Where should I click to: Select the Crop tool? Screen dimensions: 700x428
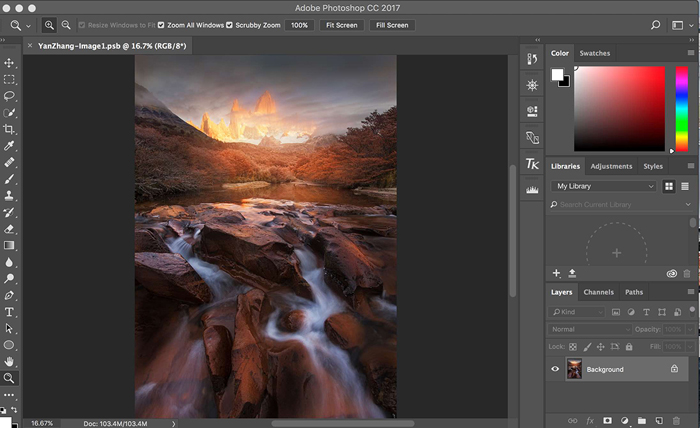(x=9, y=129)
